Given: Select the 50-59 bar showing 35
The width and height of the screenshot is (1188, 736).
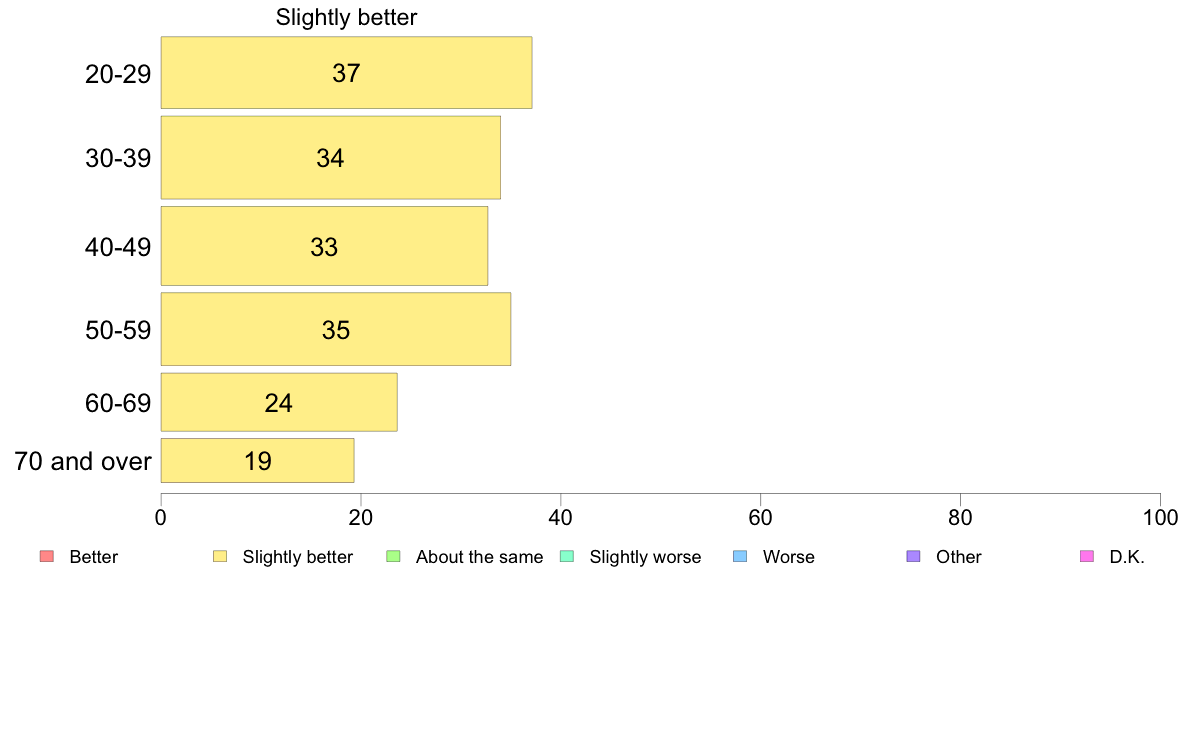Looking at the screenshot, I should click(x=335, y=329).
